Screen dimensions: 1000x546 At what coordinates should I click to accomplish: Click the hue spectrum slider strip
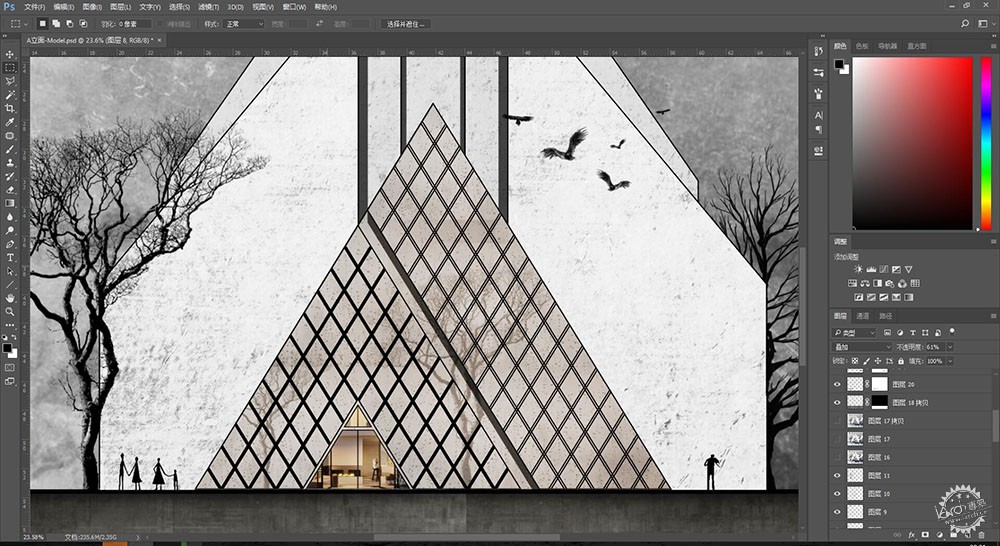tap(985, 144)
